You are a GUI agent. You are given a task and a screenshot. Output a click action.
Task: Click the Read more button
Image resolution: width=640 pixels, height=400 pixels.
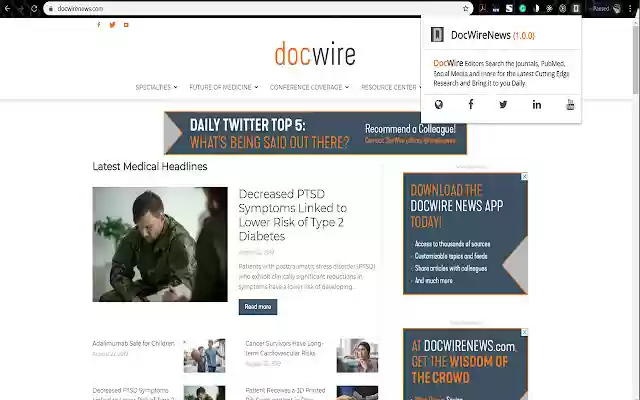point(258,307)
